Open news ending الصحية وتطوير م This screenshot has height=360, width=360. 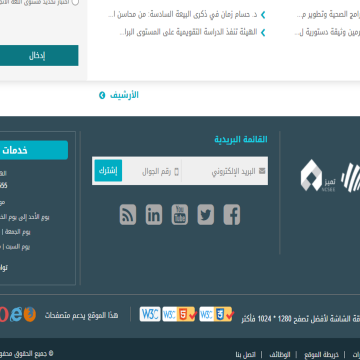click(x=328, y=15)
